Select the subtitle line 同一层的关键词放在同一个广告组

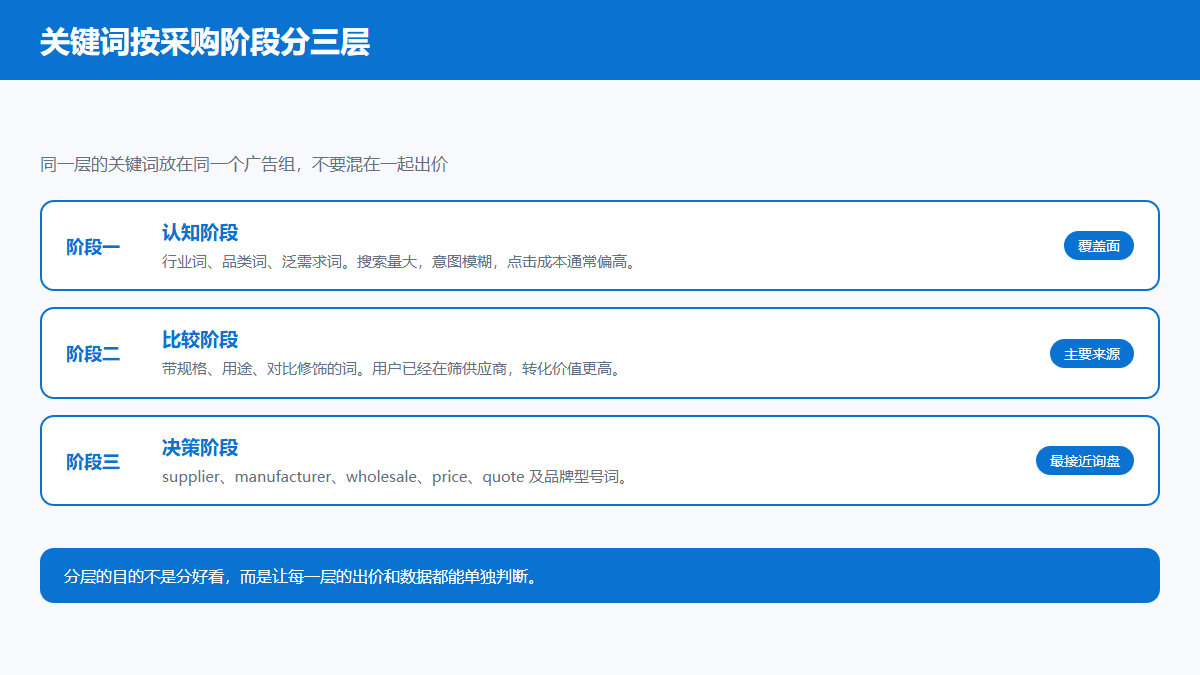coord(244,164)
